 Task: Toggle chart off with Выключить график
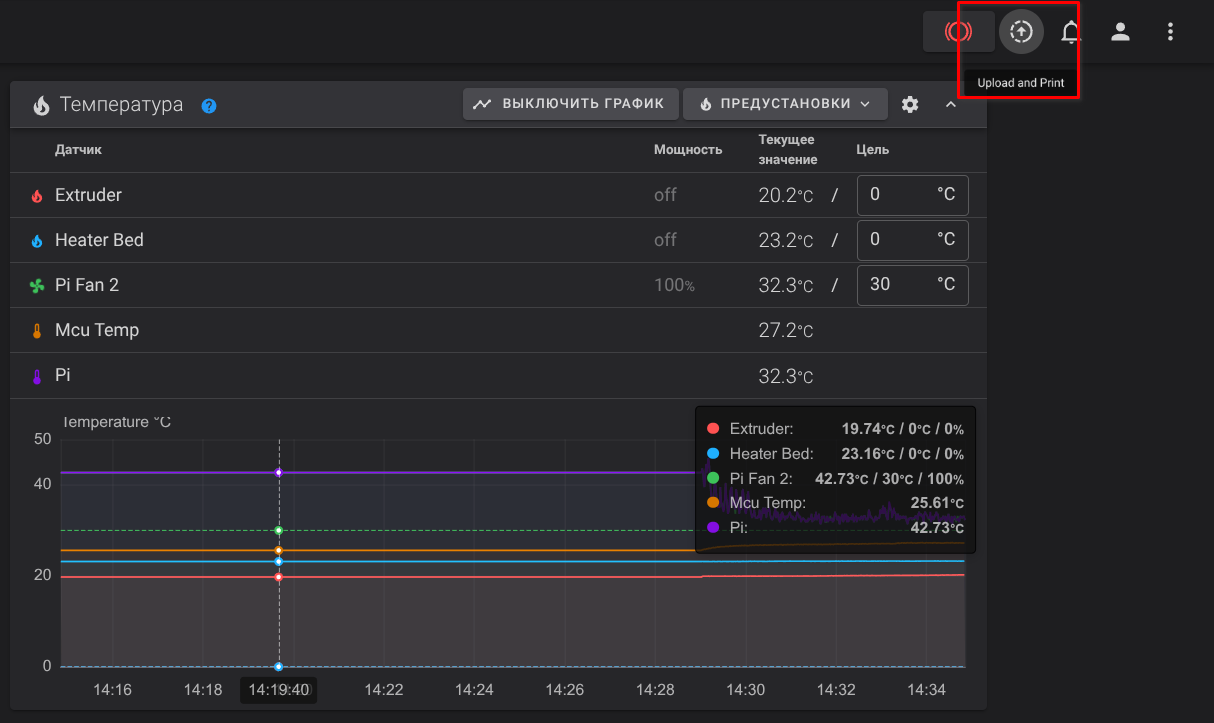pyautogui.click(x=570, y=104)
